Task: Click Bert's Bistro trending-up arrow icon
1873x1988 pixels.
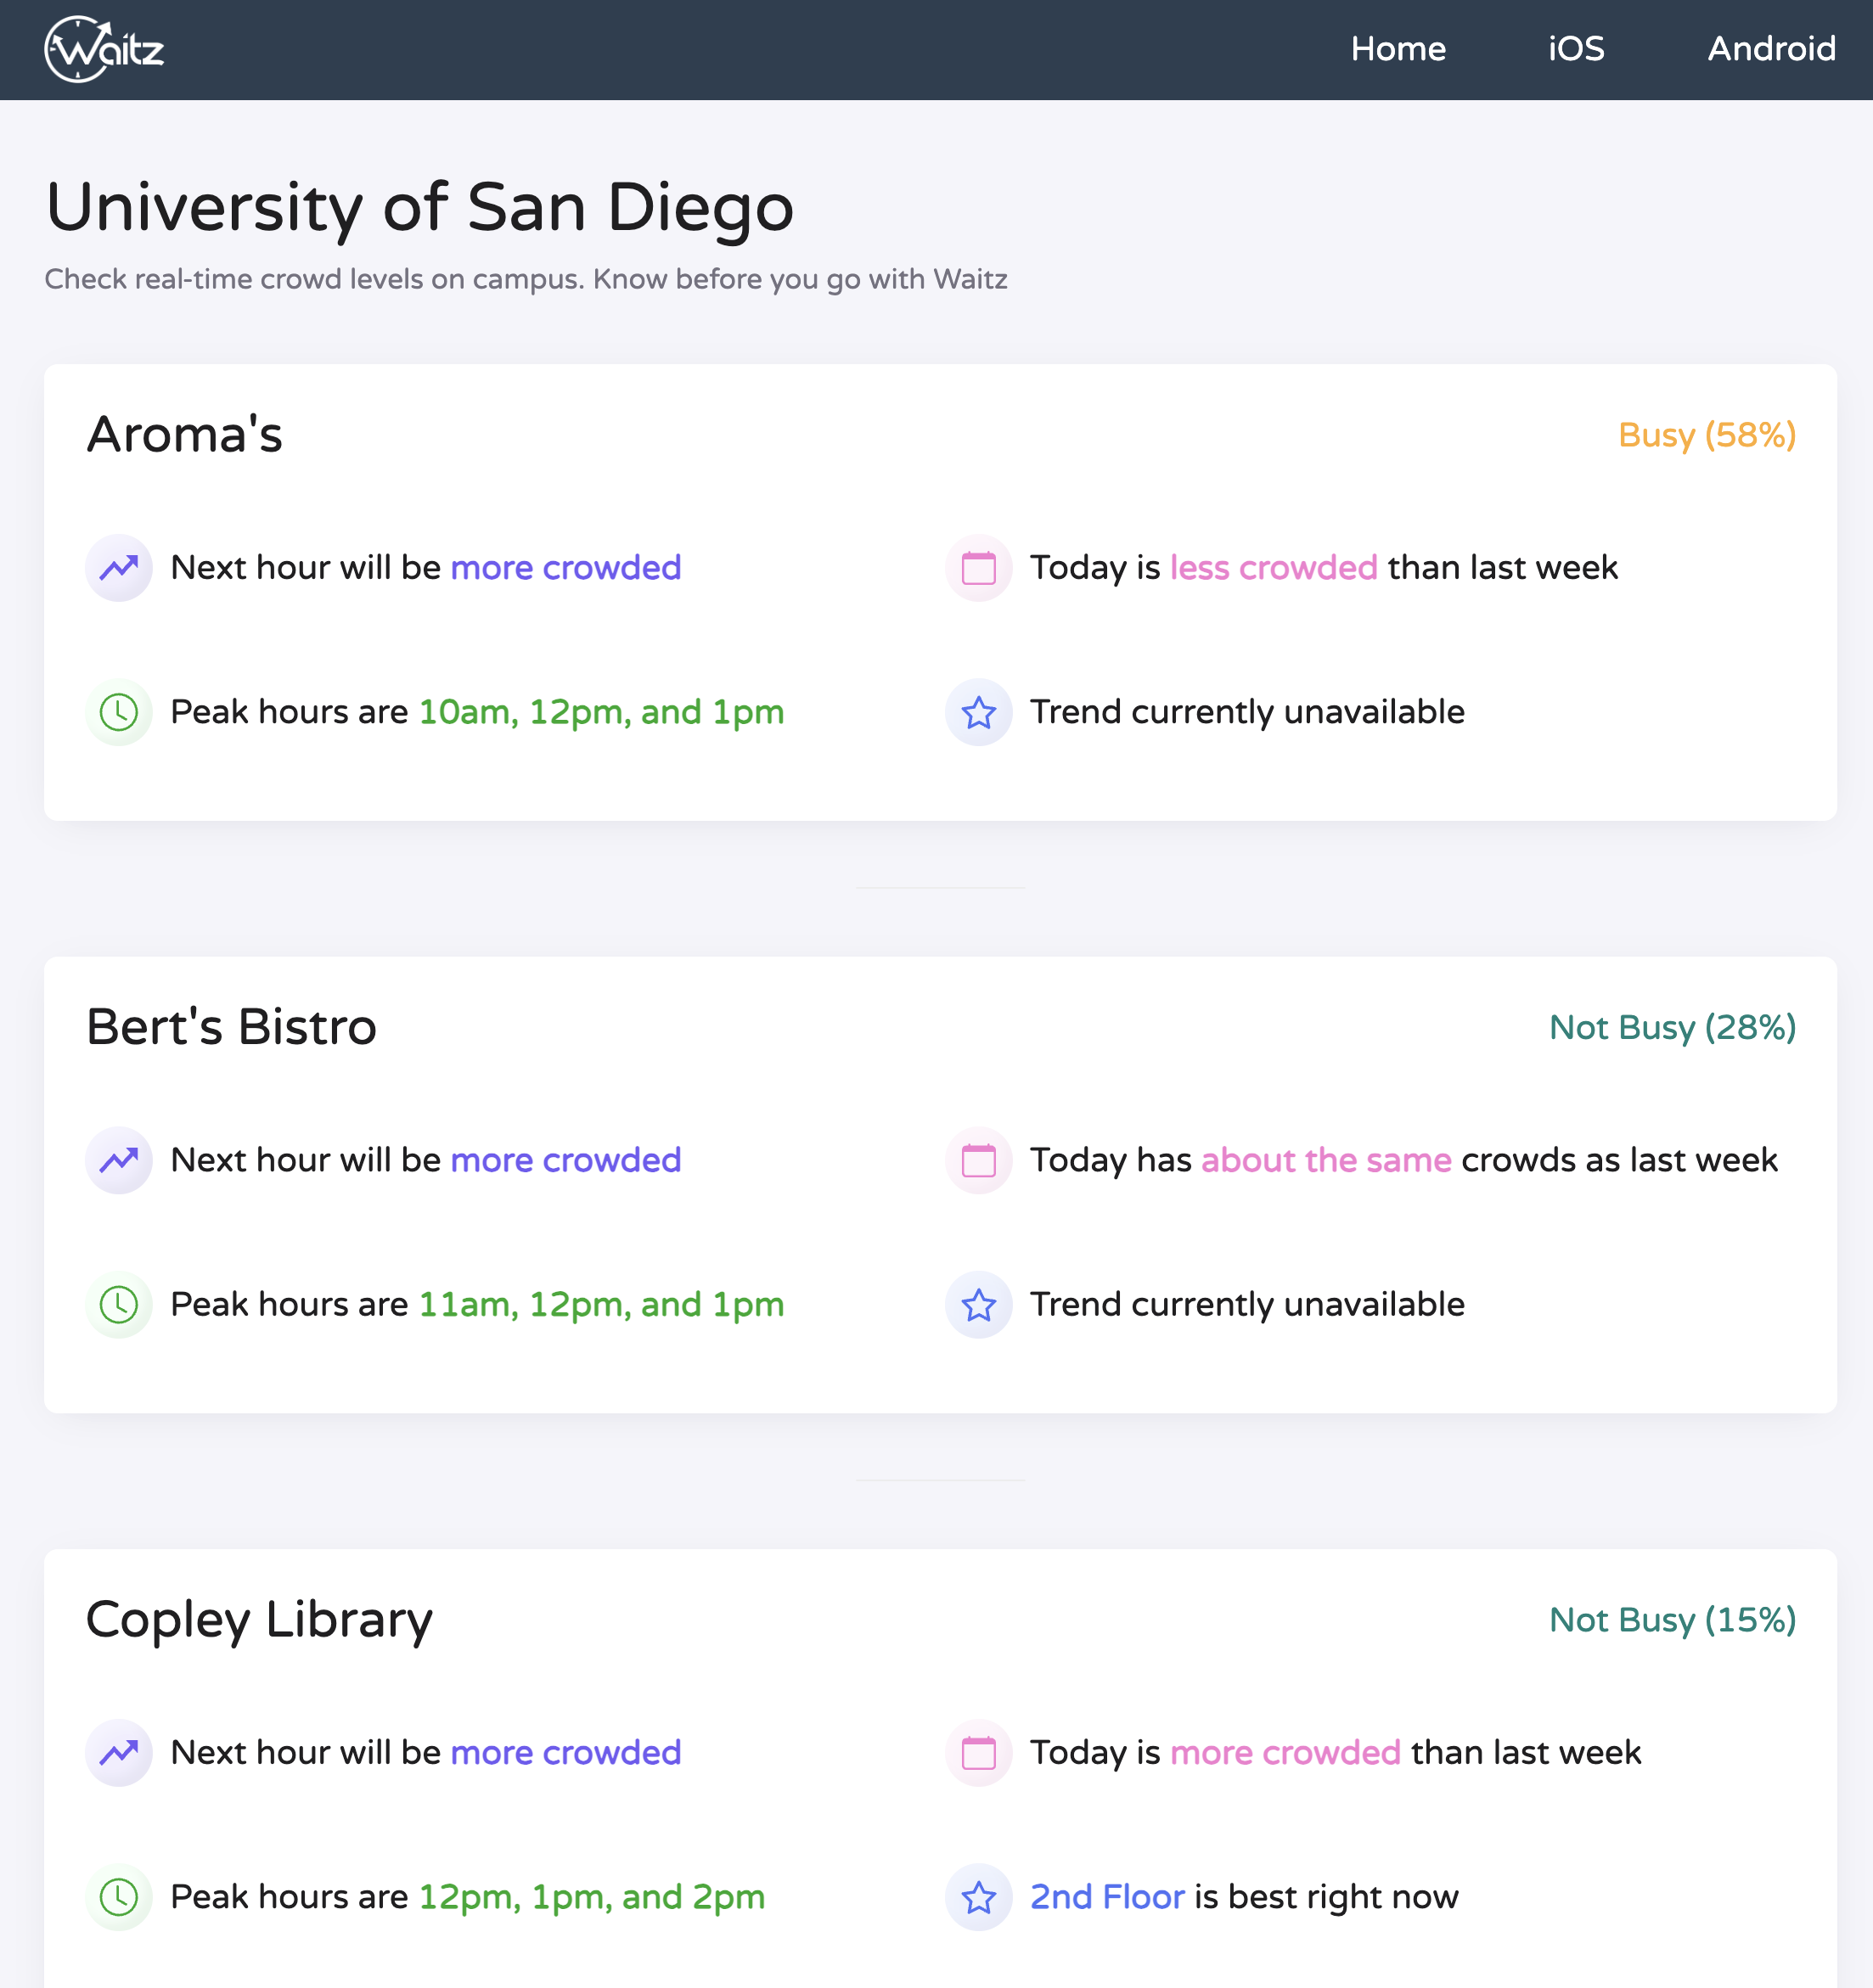Action: coord(119,1160)
